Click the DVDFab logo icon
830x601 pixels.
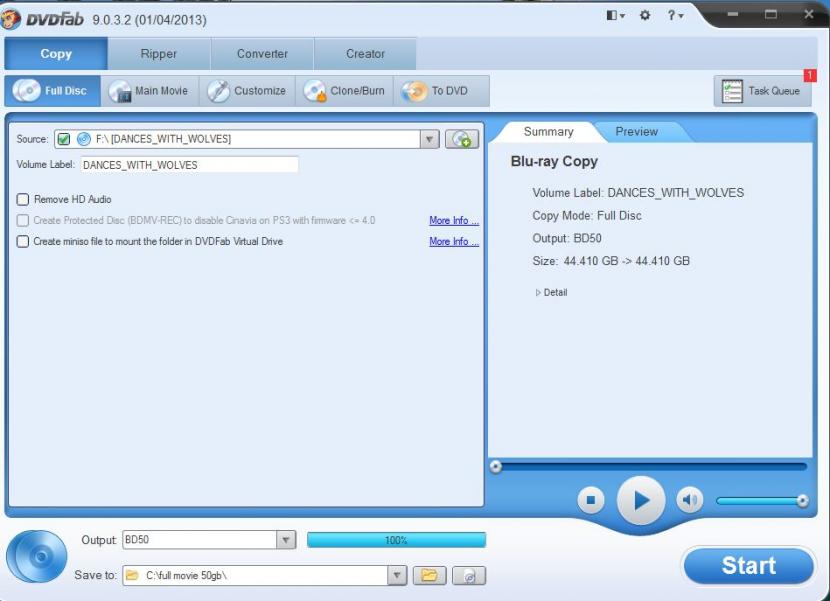click(x=11, y=20)
